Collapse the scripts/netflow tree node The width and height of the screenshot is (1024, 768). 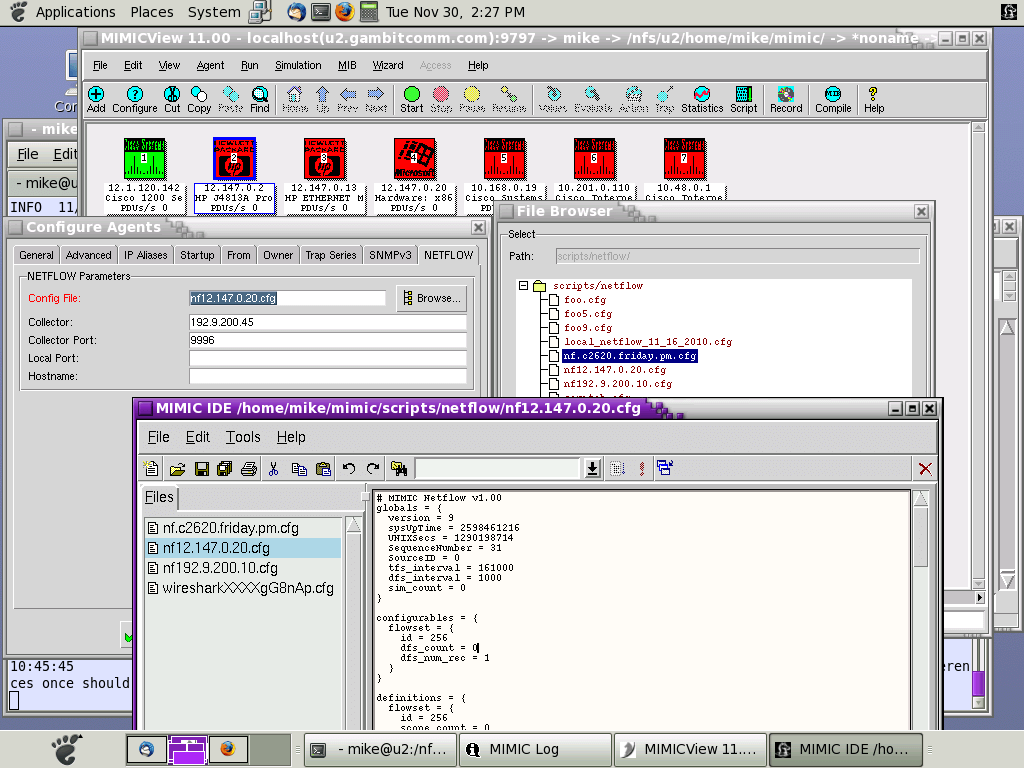(523, 285)
